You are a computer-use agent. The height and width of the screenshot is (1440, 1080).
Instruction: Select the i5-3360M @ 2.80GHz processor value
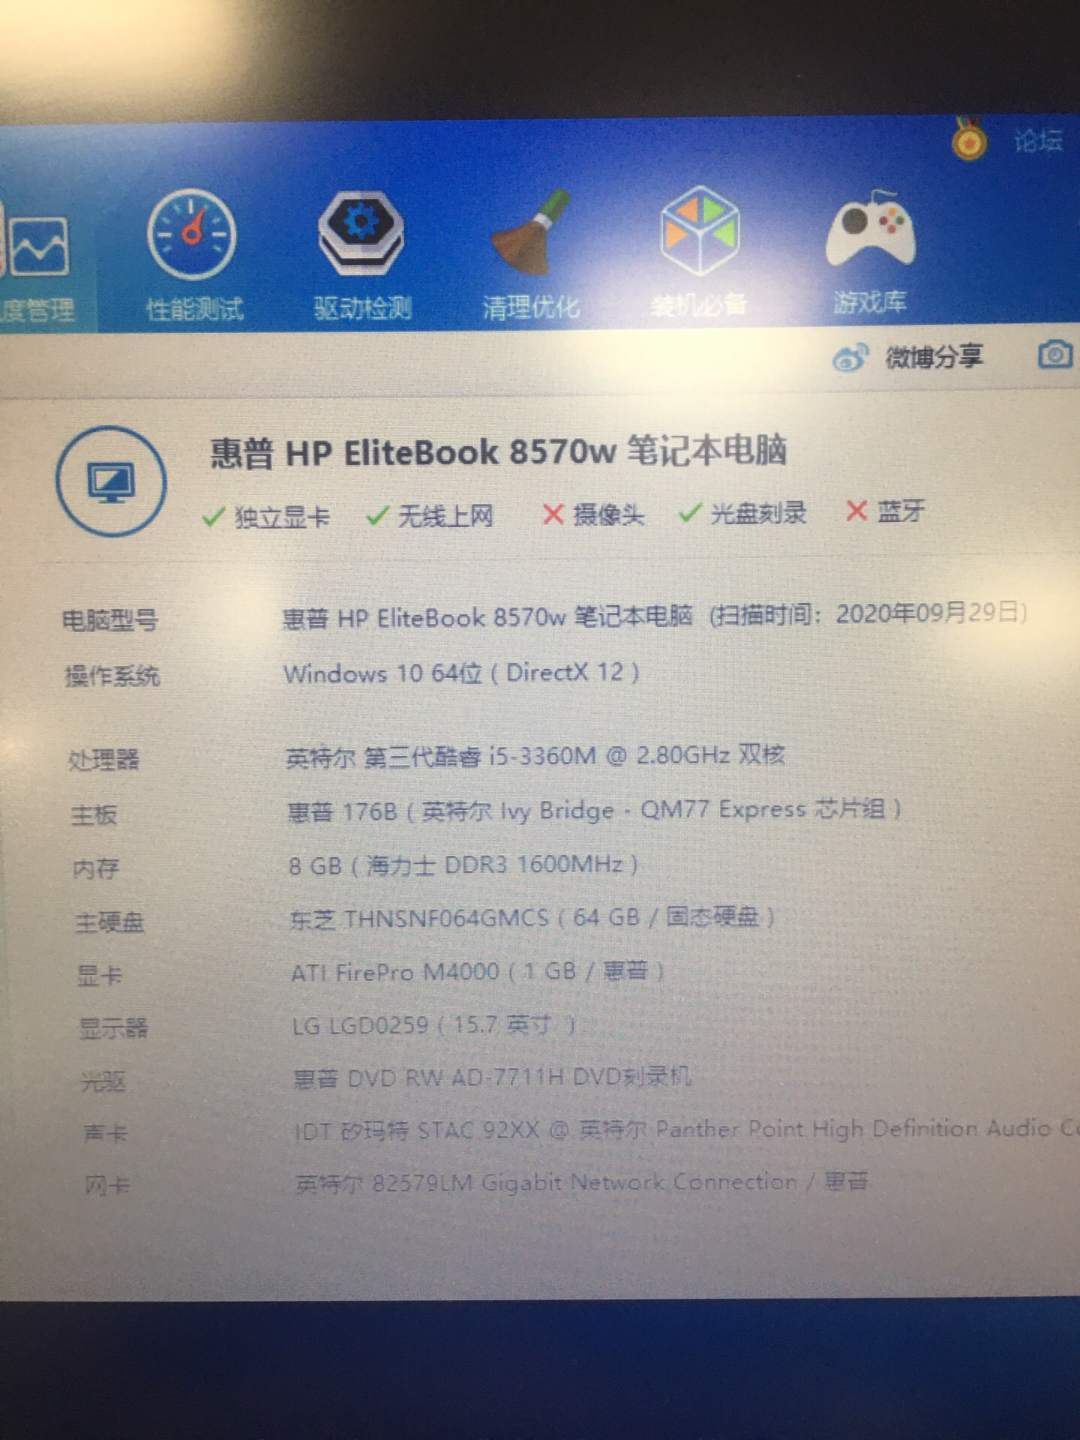[535, 756]
